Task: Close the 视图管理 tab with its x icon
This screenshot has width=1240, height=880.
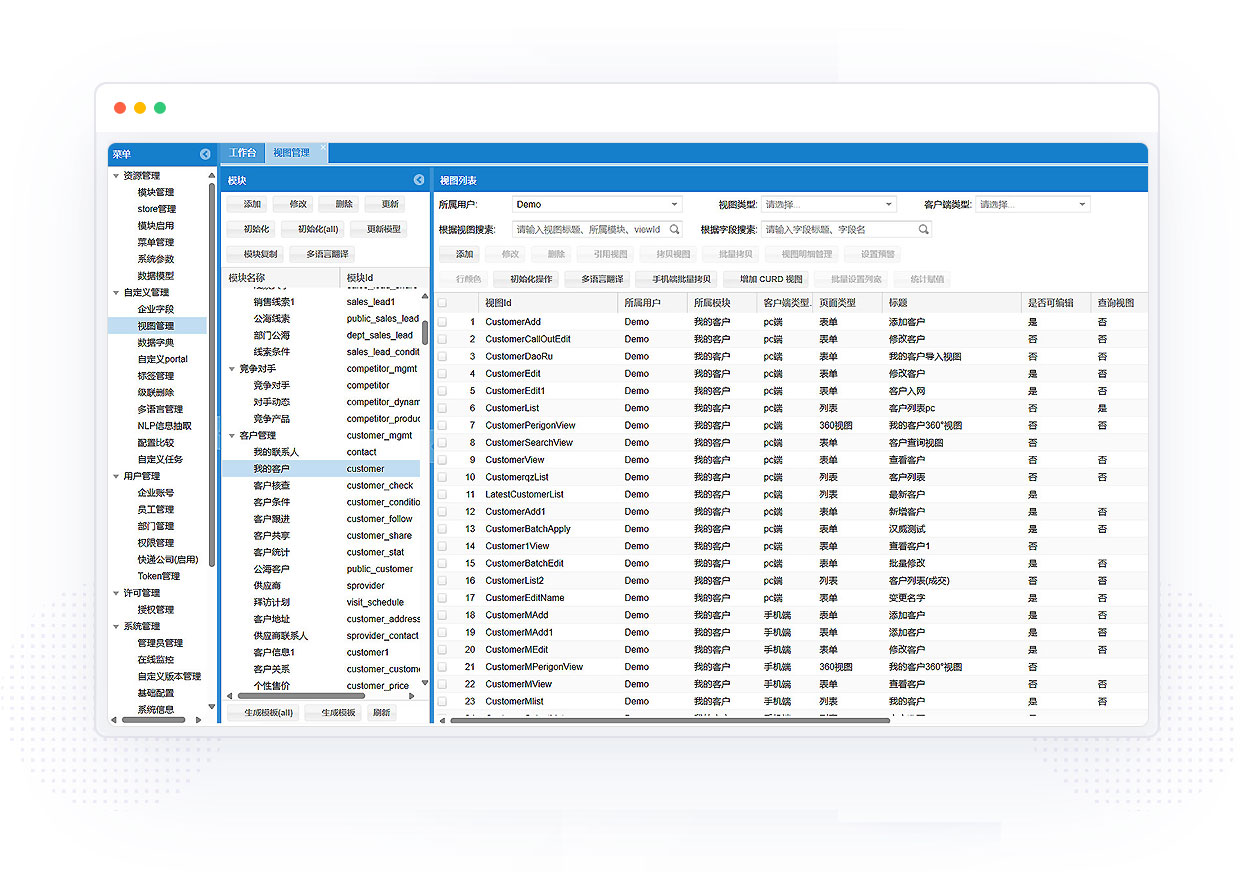Action: pos(322,150)
